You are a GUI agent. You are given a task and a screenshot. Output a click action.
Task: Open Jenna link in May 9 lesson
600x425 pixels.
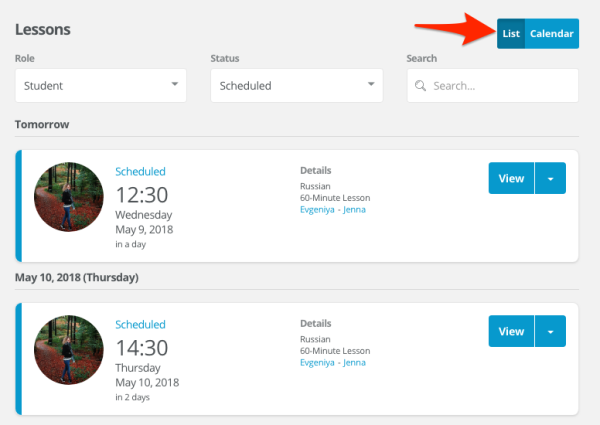354,210
